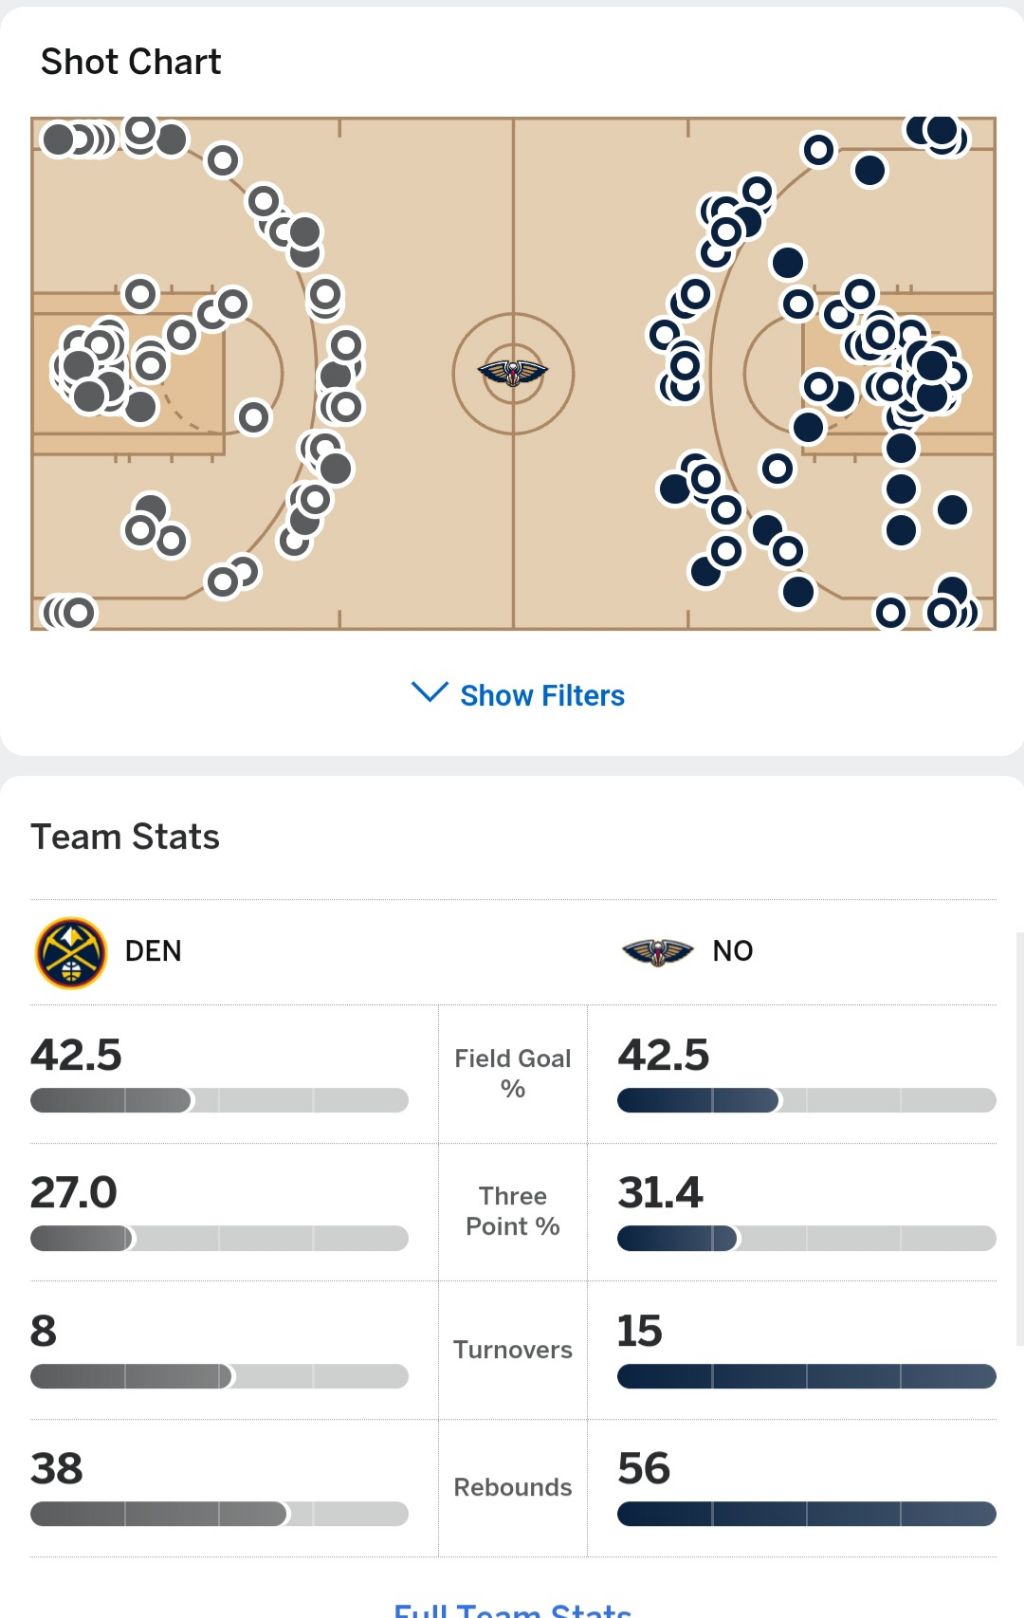
Task: Open the Full Team Stats link
Action: click(512, 1609)
